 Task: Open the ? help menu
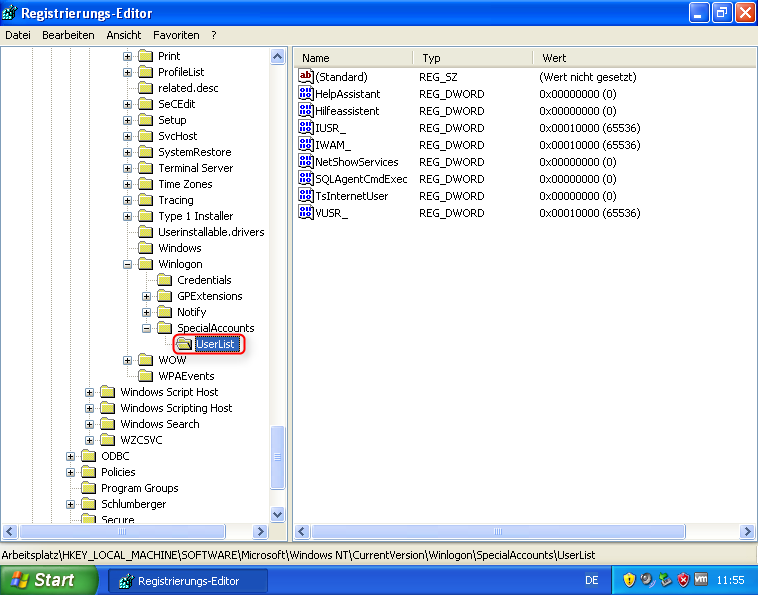[214, 35]
